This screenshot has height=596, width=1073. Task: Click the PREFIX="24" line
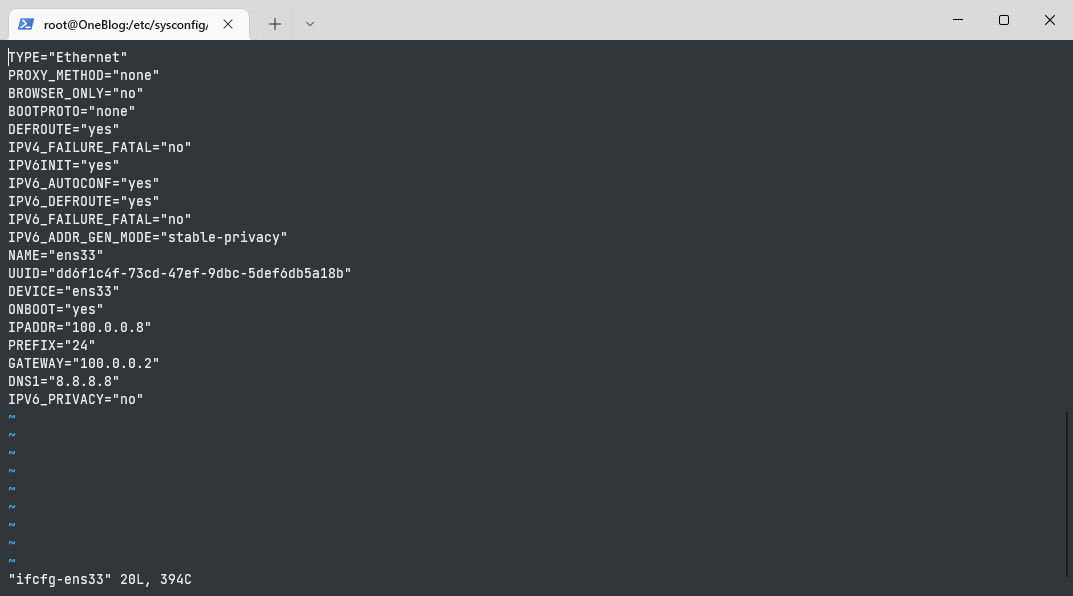tap(52, 345)
